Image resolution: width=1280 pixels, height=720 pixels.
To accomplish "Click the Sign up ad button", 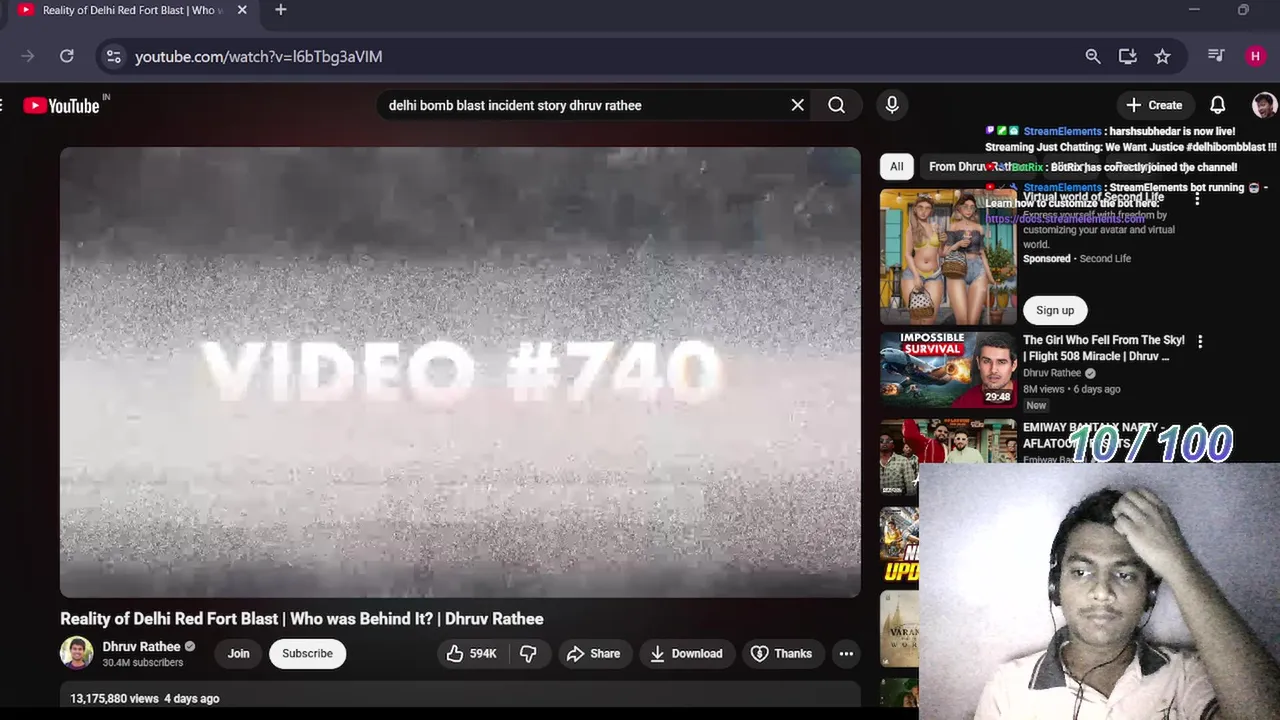I will [x=1055, y=310].
